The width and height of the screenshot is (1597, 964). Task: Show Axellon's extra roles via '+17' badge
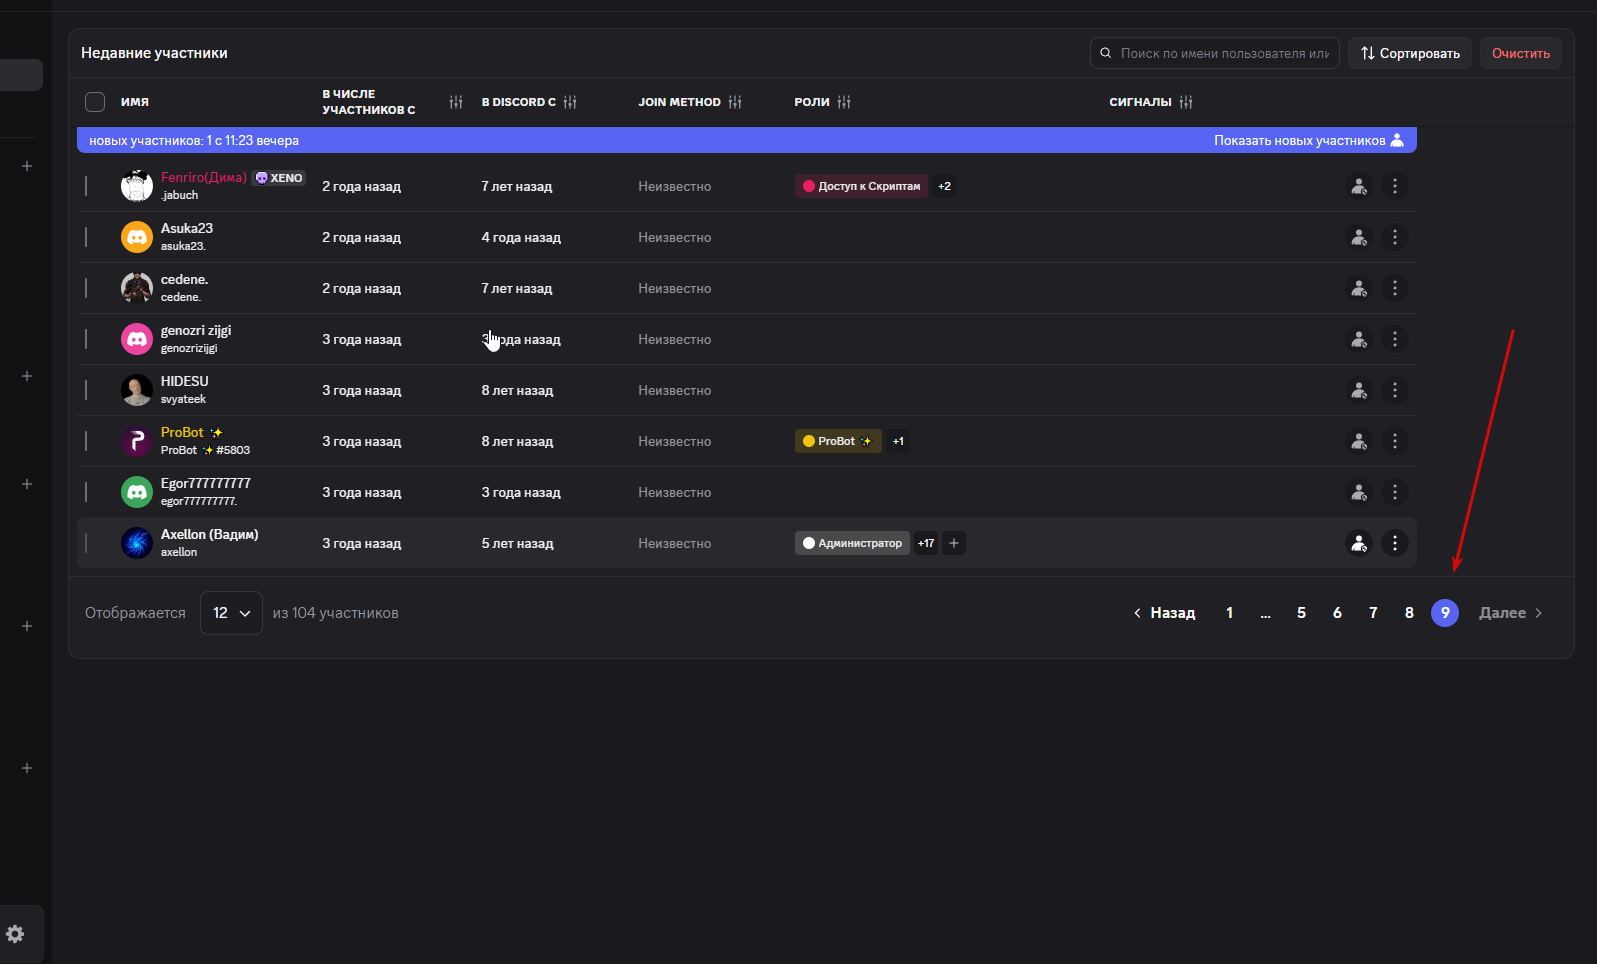tap(926, 543)
